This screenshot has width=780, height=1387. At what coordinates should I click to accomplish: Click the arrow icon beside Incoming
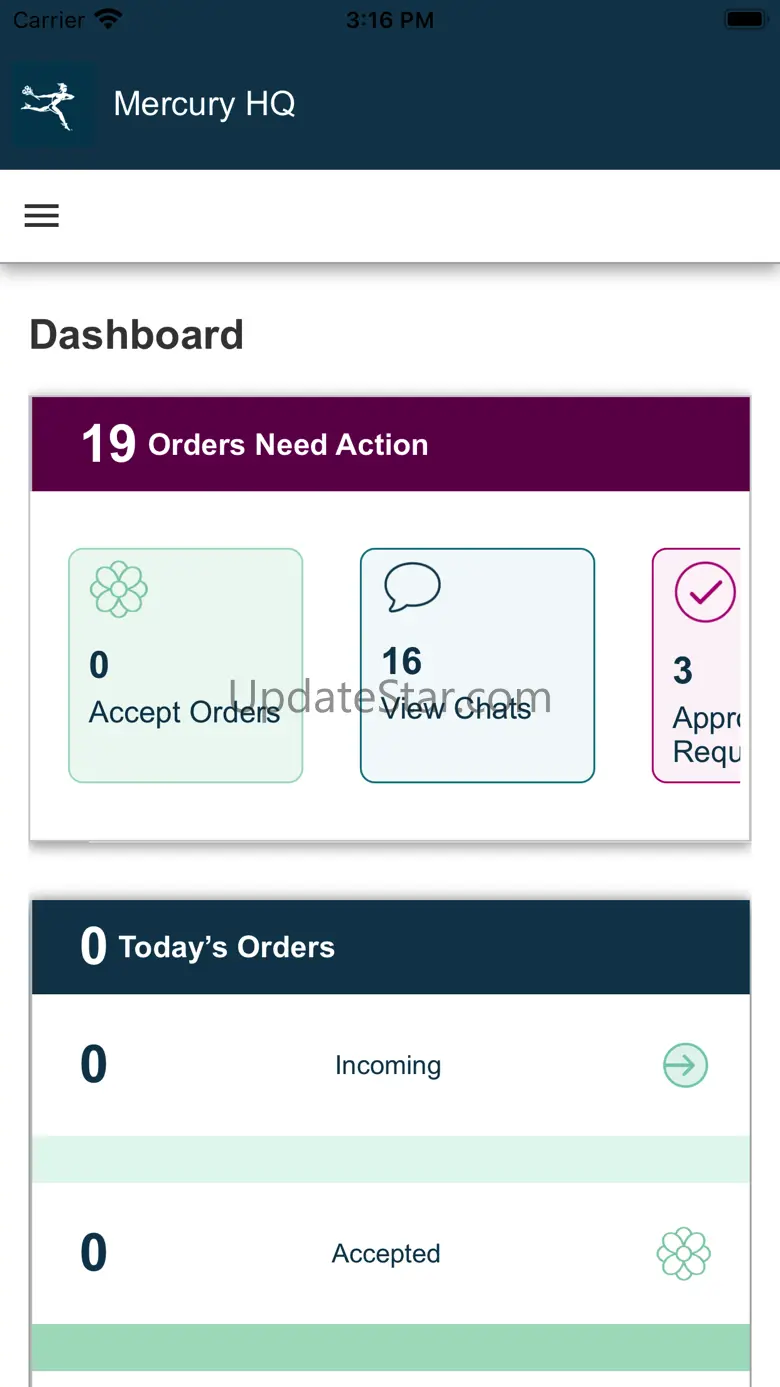tap(685, 1065)
